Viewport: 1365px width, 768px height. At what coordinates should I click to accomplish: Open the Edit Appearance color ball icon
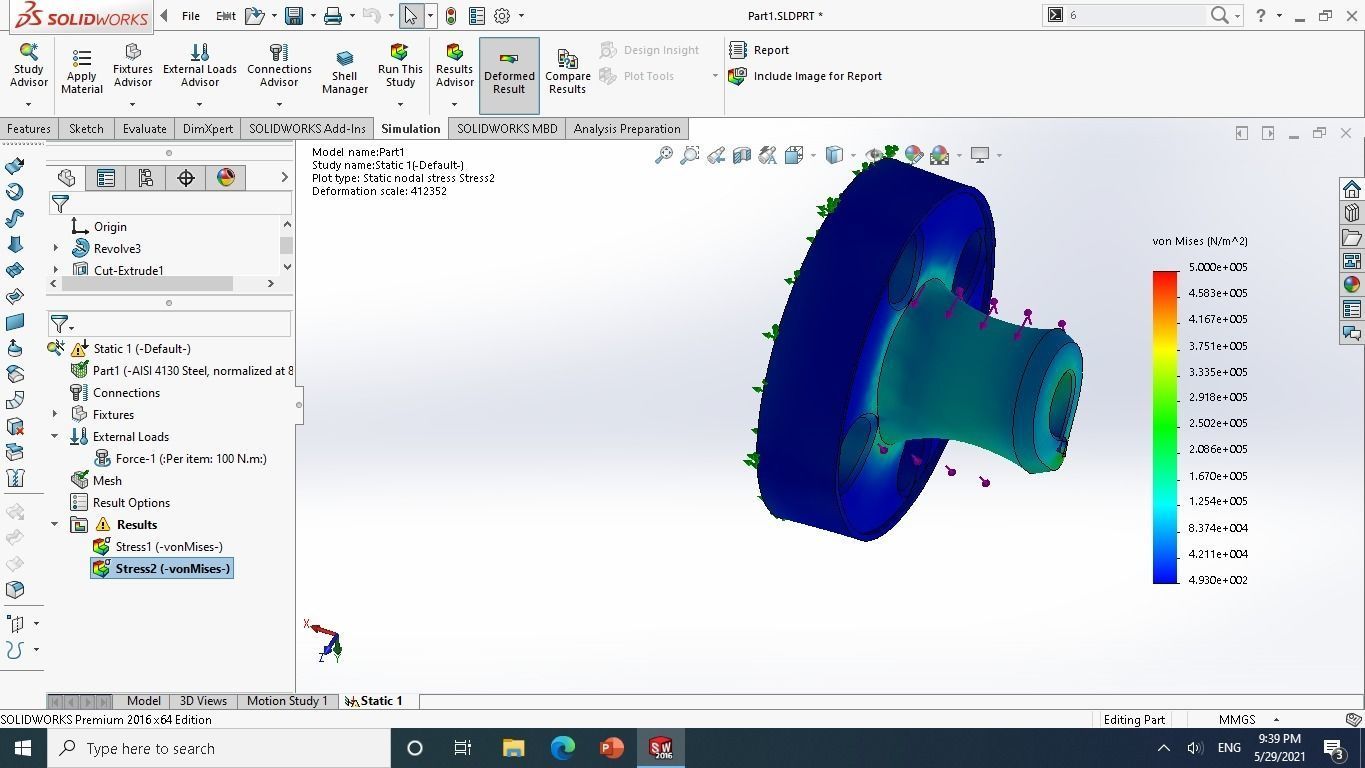pyautogui.click(x=913, y=155)
